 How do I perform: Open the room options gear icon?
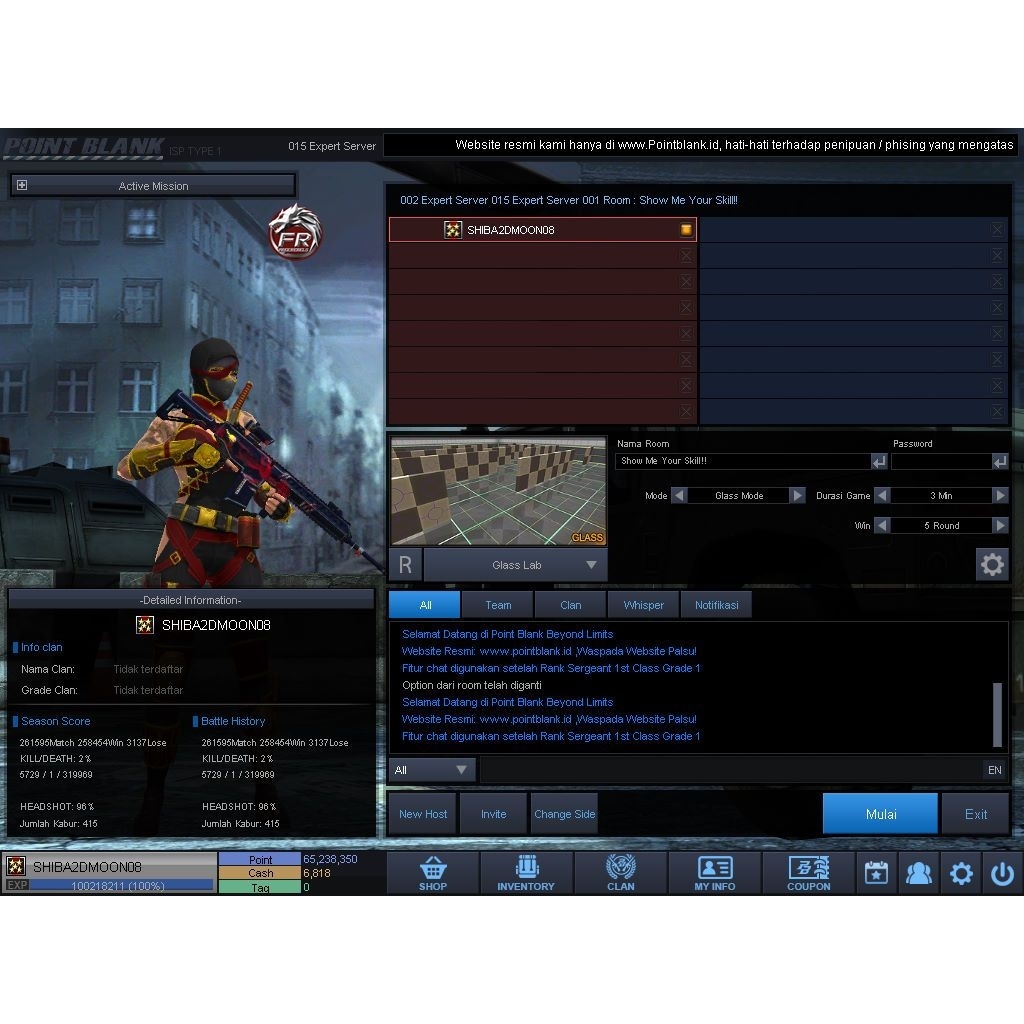point(992,564)
